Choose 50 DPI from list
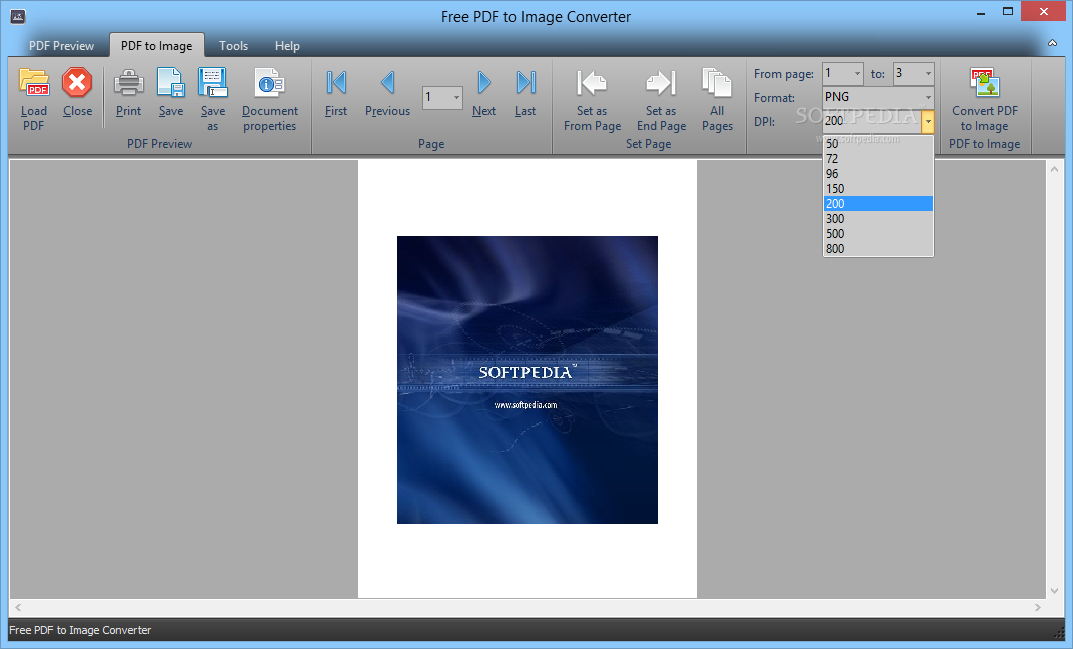Image resolution: width=1073 pixels, height=649 pixels. [878, 144]
